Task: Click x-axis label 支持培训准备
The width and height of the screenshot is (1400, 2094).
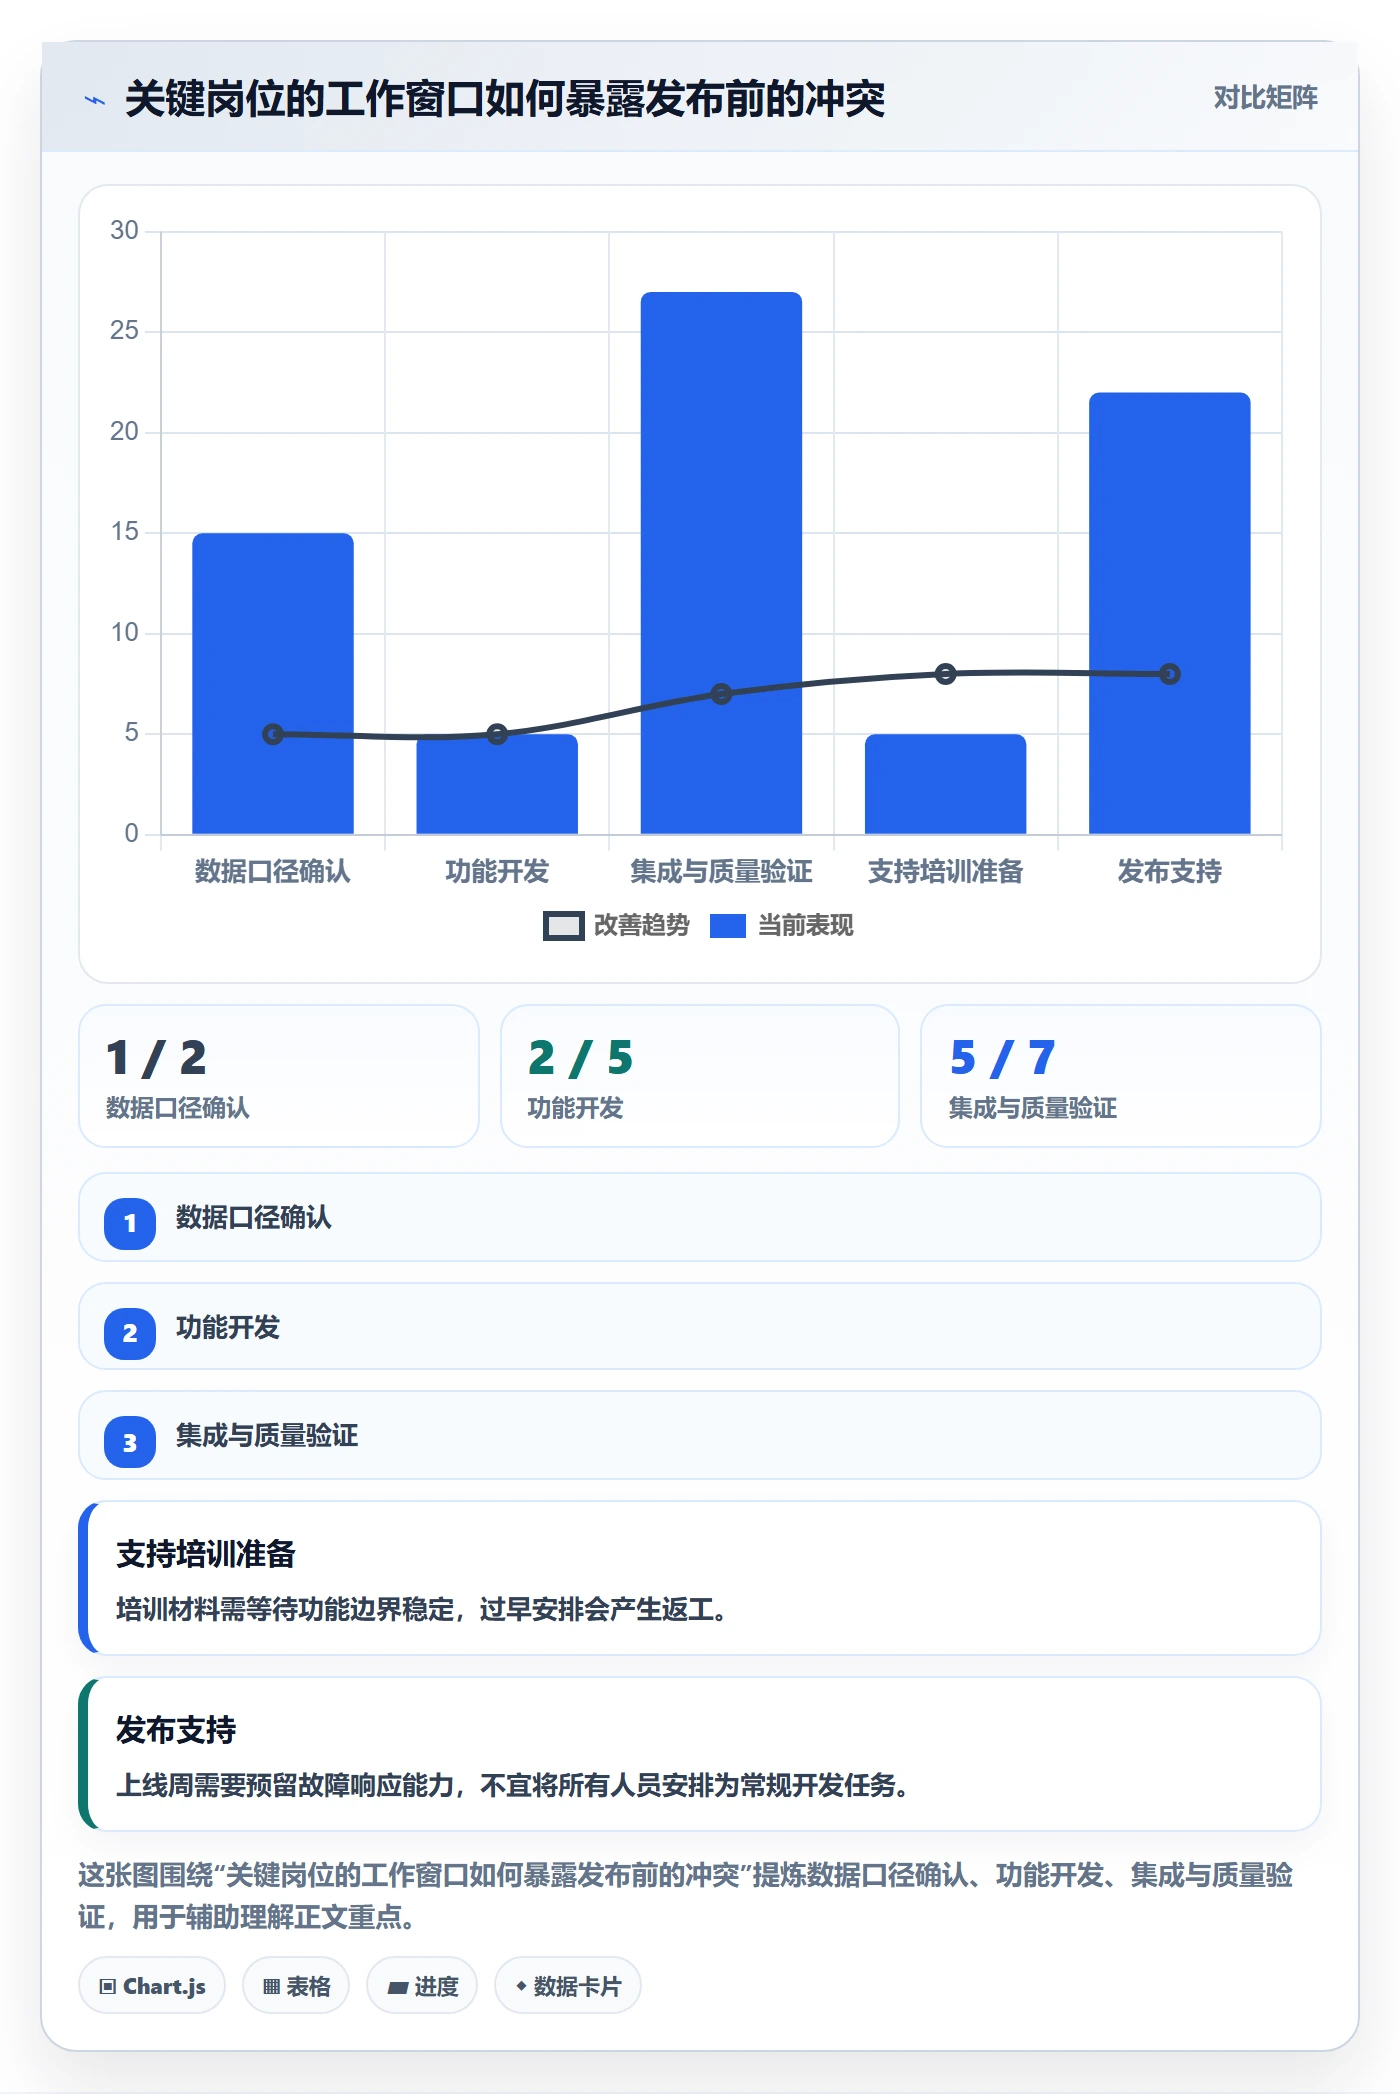Action: pos(945,871)
